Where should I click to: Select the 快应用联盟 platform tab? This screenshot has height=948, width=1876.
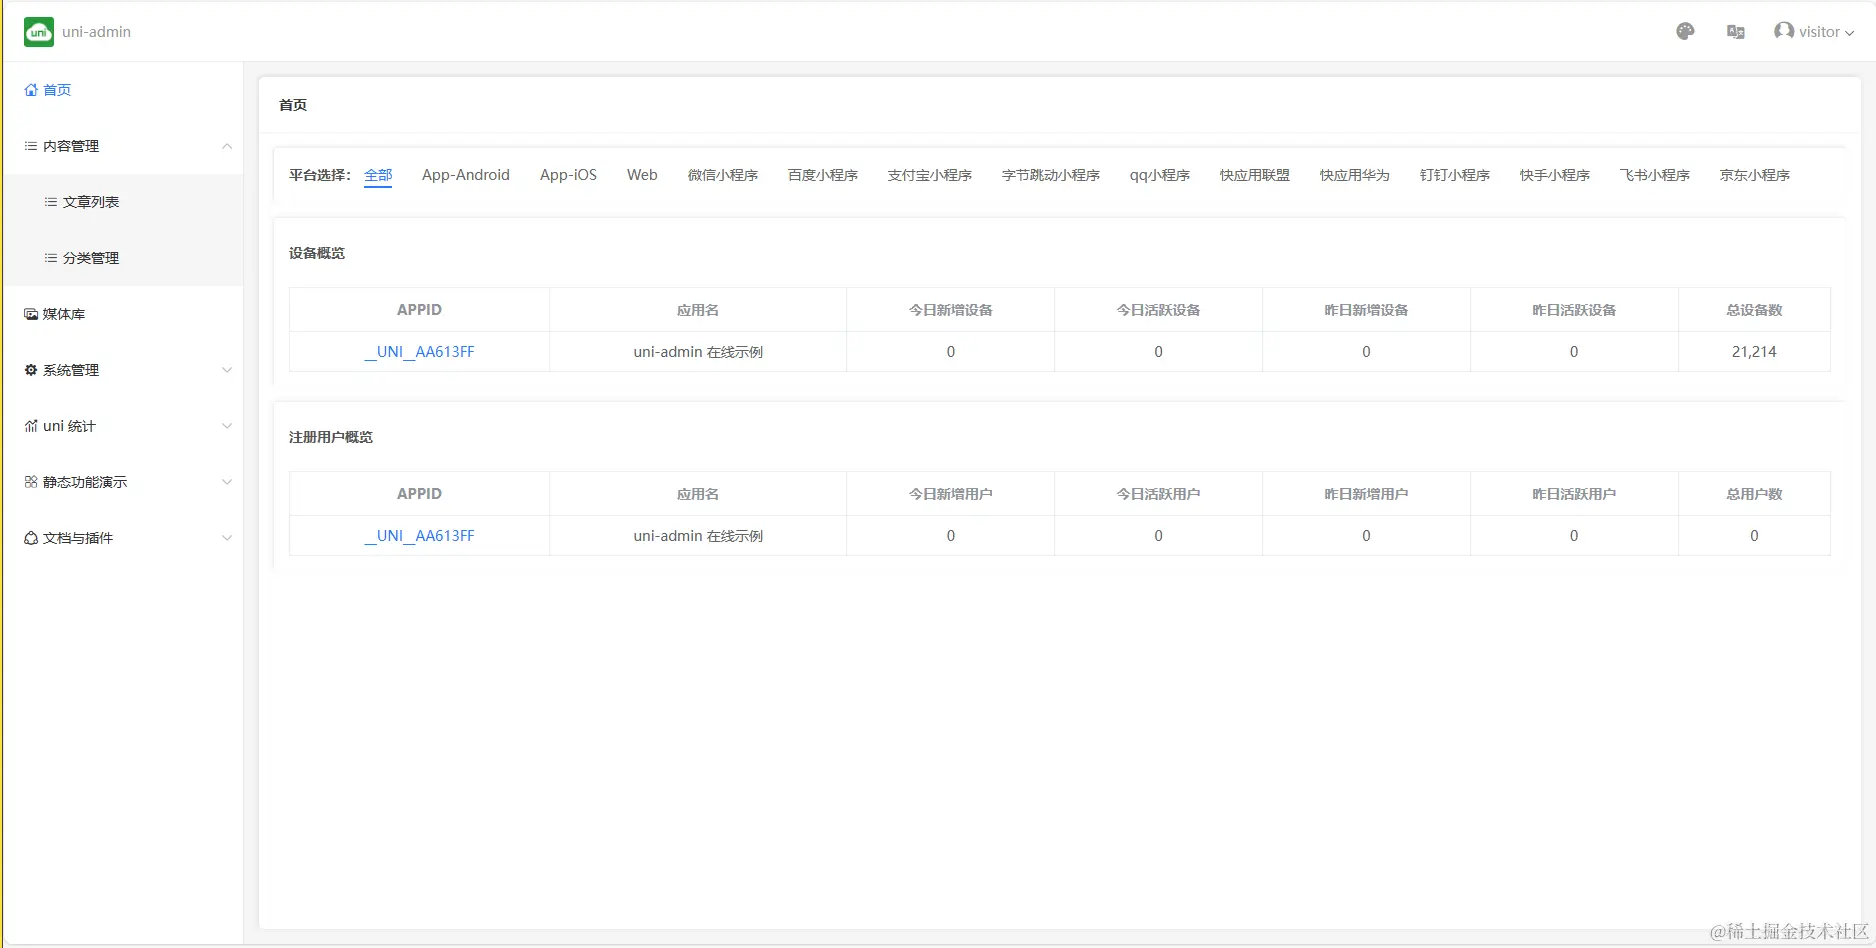tap(1255, 175)
